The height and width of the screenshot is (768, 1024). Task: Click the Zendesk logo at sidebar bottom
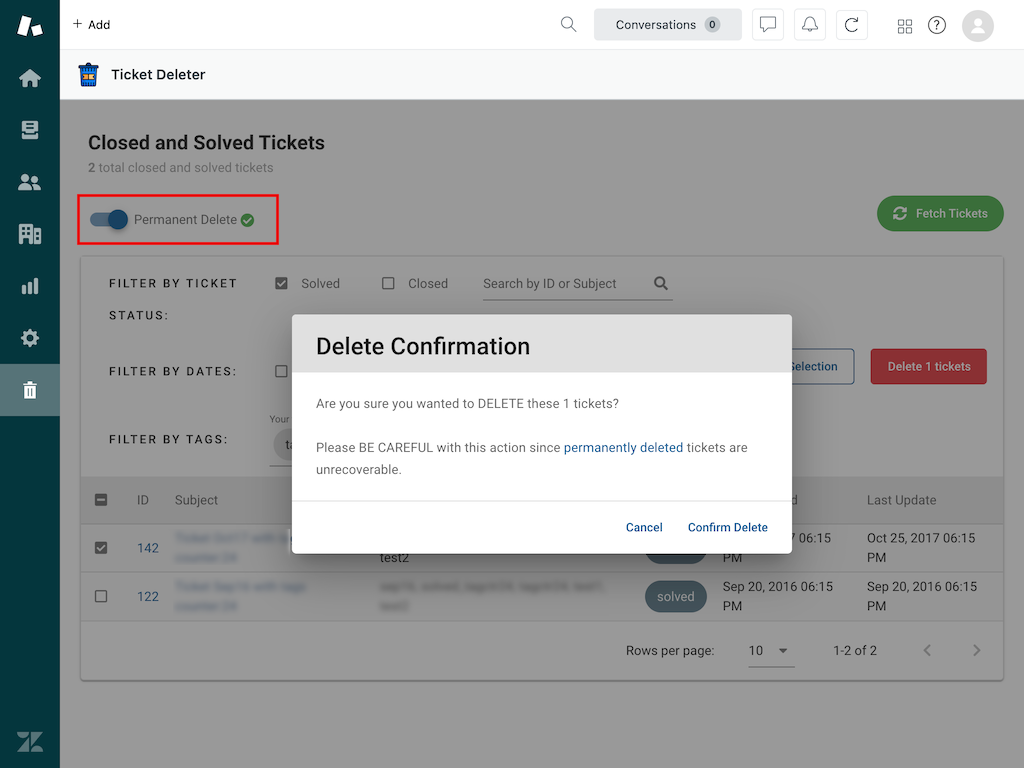tap(29, 742)
